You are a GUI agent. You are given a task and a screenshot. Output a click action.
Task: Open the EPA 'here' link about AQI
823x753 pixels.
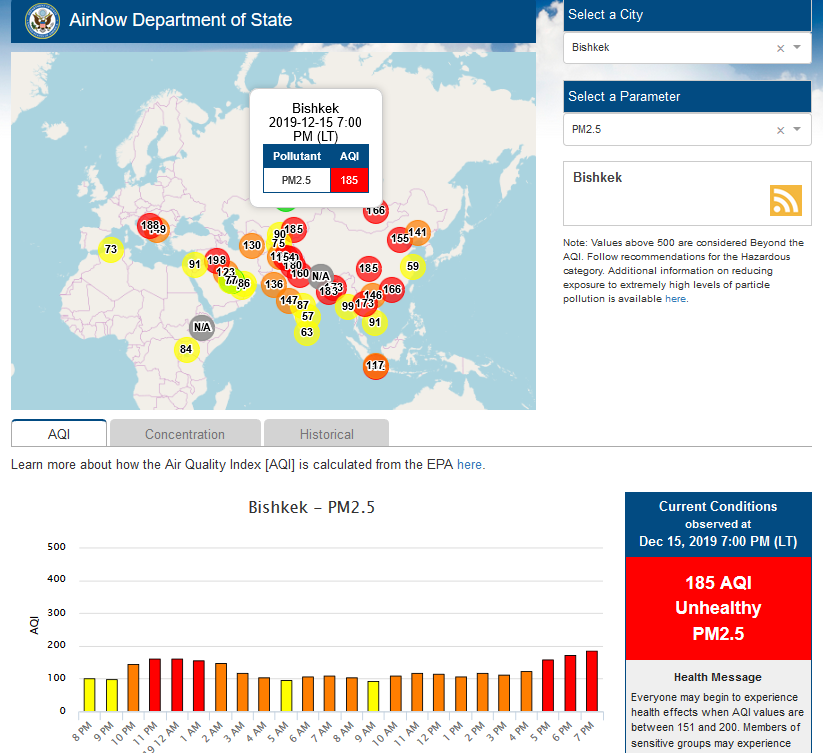click(469, 465)
